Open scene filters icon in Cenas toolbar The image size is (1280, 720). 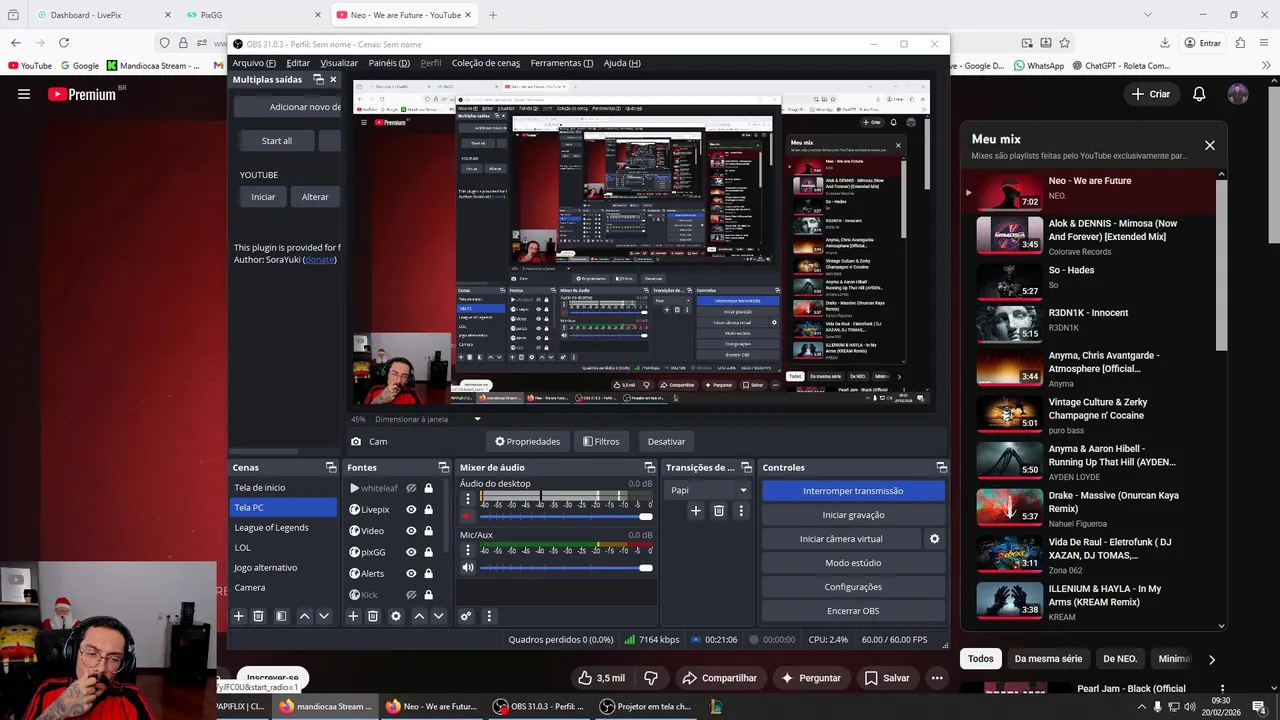tap(281, 616)
